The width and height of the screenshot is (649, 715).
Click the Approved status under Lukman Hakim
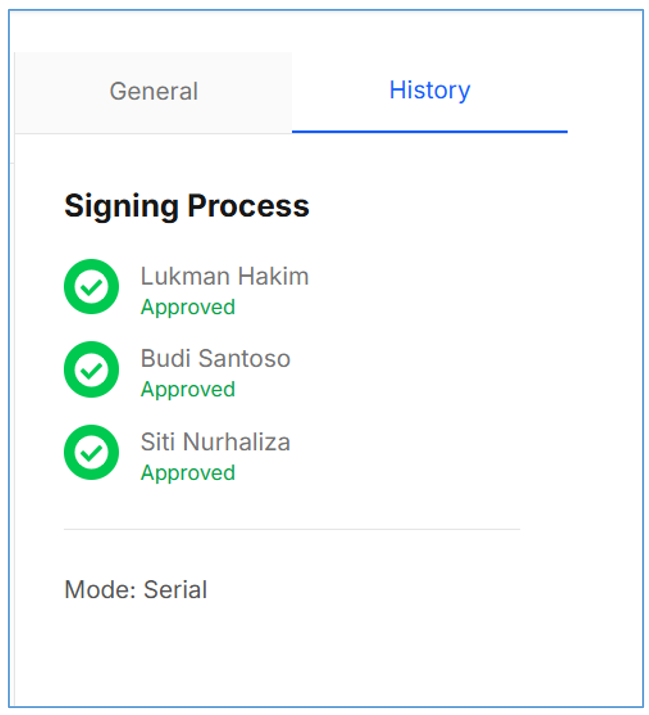[x=188, y=307]
